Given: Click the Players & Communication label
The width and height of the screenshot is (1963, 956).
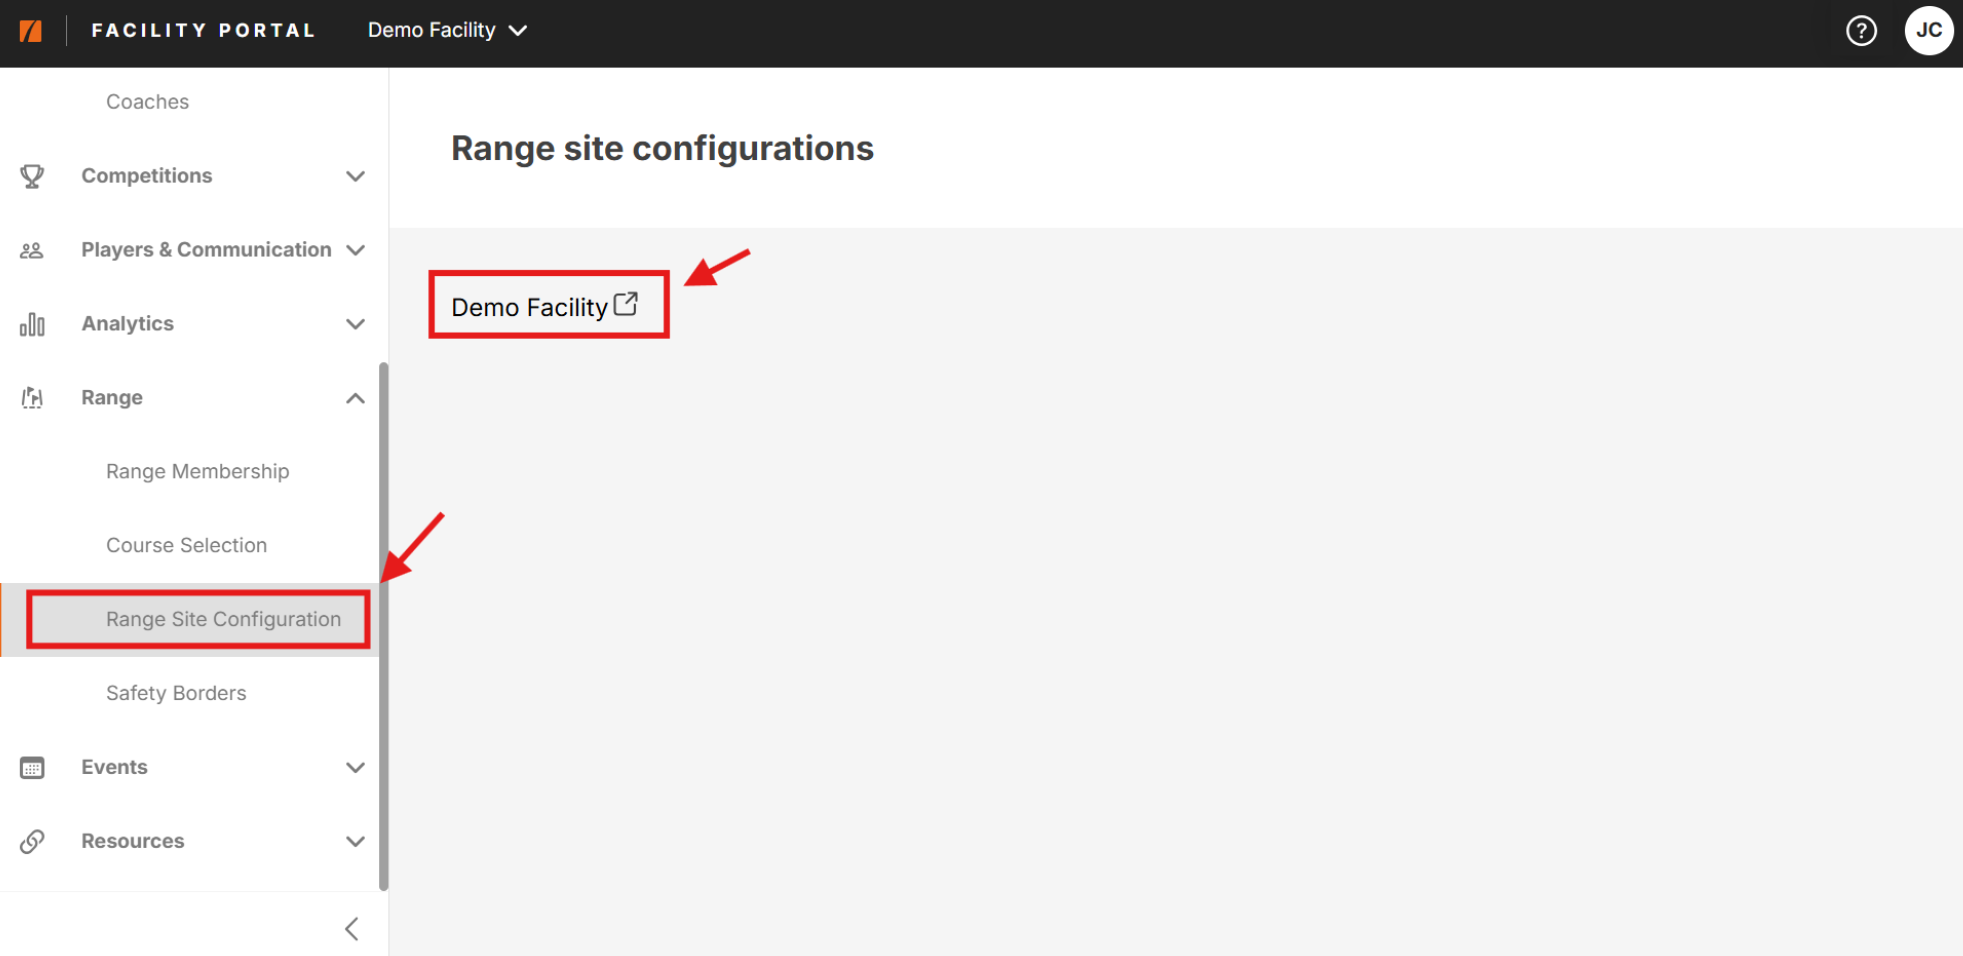Looking at the screenshot, I should (x=206, y=250).
